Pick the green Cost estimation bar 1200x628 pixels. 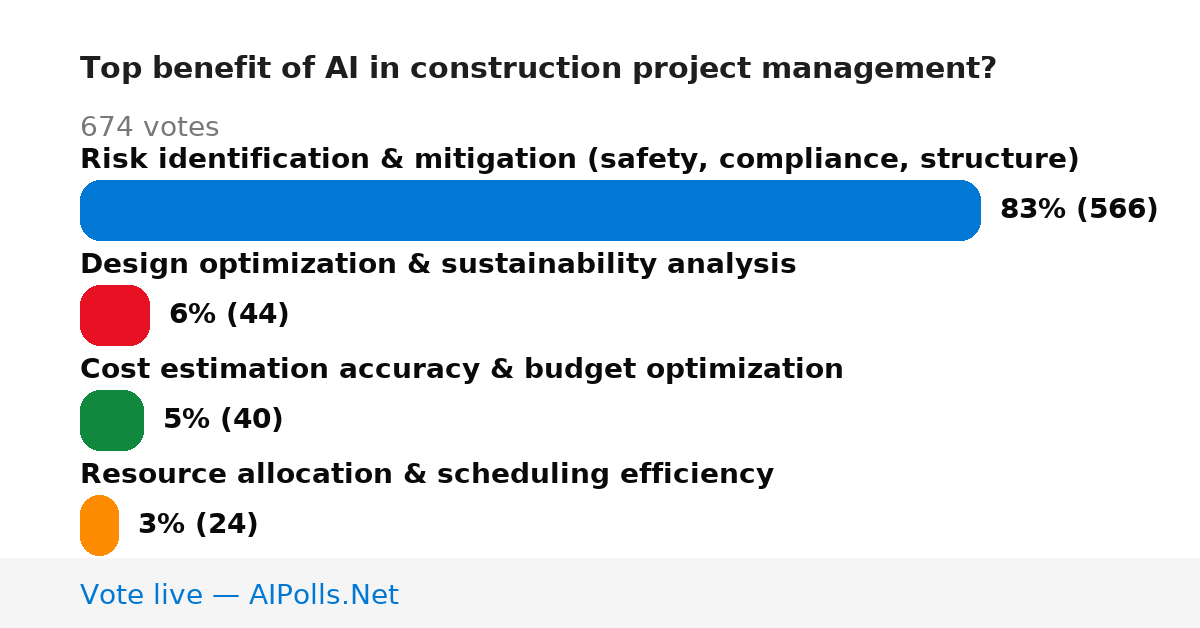tap(112, 420)
